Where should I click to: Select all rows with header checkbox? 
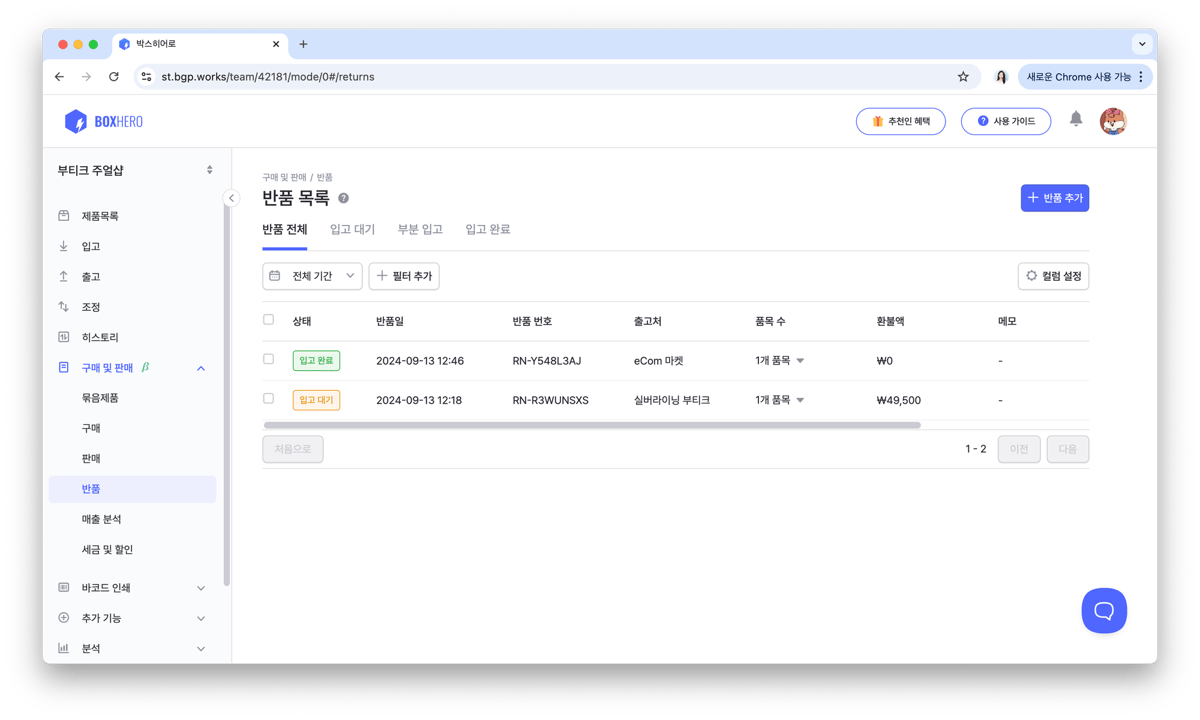pyautogui.click(x=268, y=320)
